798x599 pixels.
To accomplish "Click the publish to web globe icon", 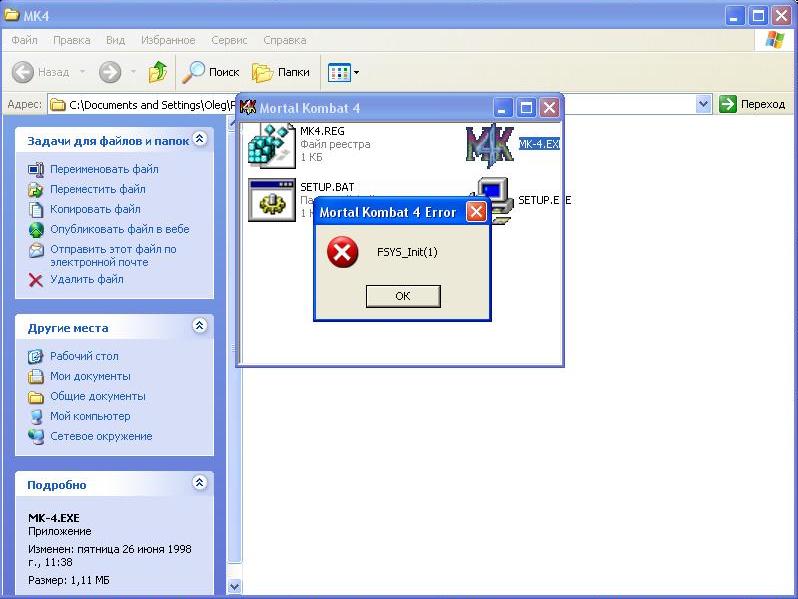I will pyautogui.click(x=36, y=230).
